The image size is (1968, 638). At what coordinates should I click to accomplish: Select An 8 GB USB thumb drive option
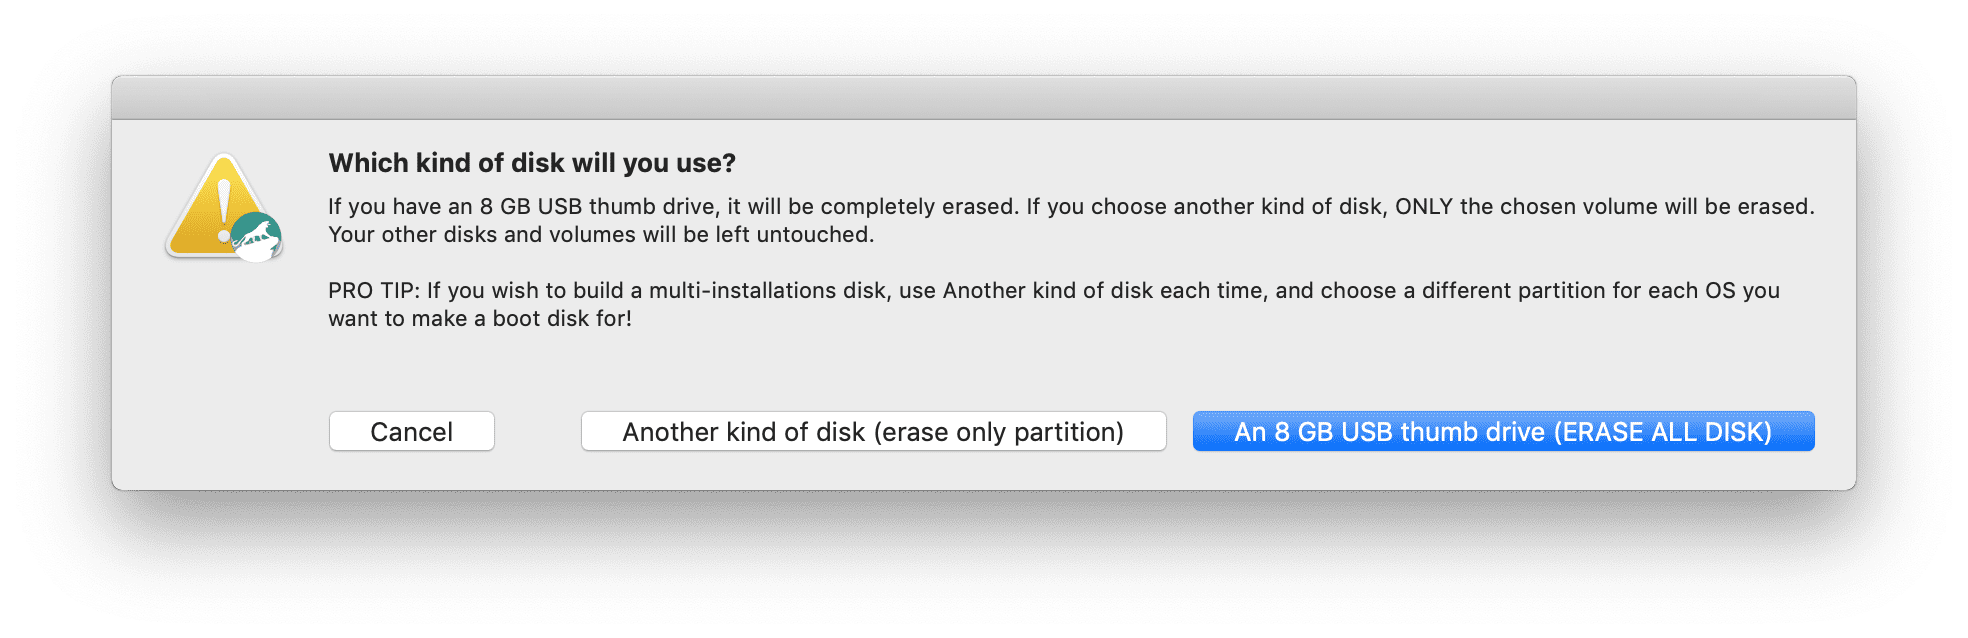(x=1503, y=431)
